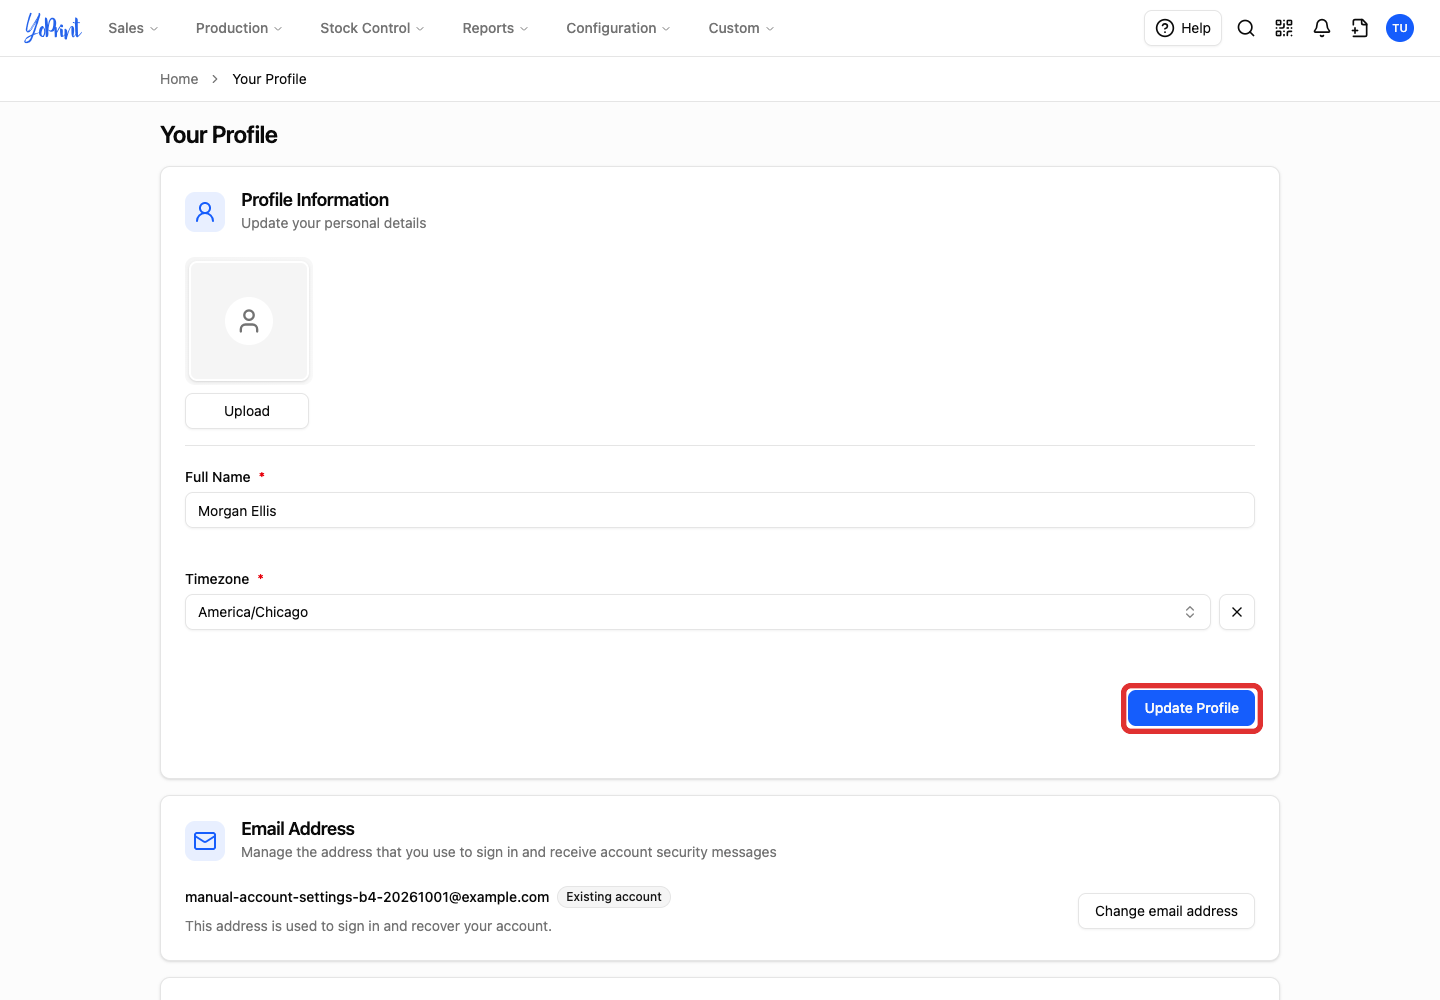Click the Help button
Image resolution: width=1440 pixels, height=1000 pixels.
pos(1183,28)
